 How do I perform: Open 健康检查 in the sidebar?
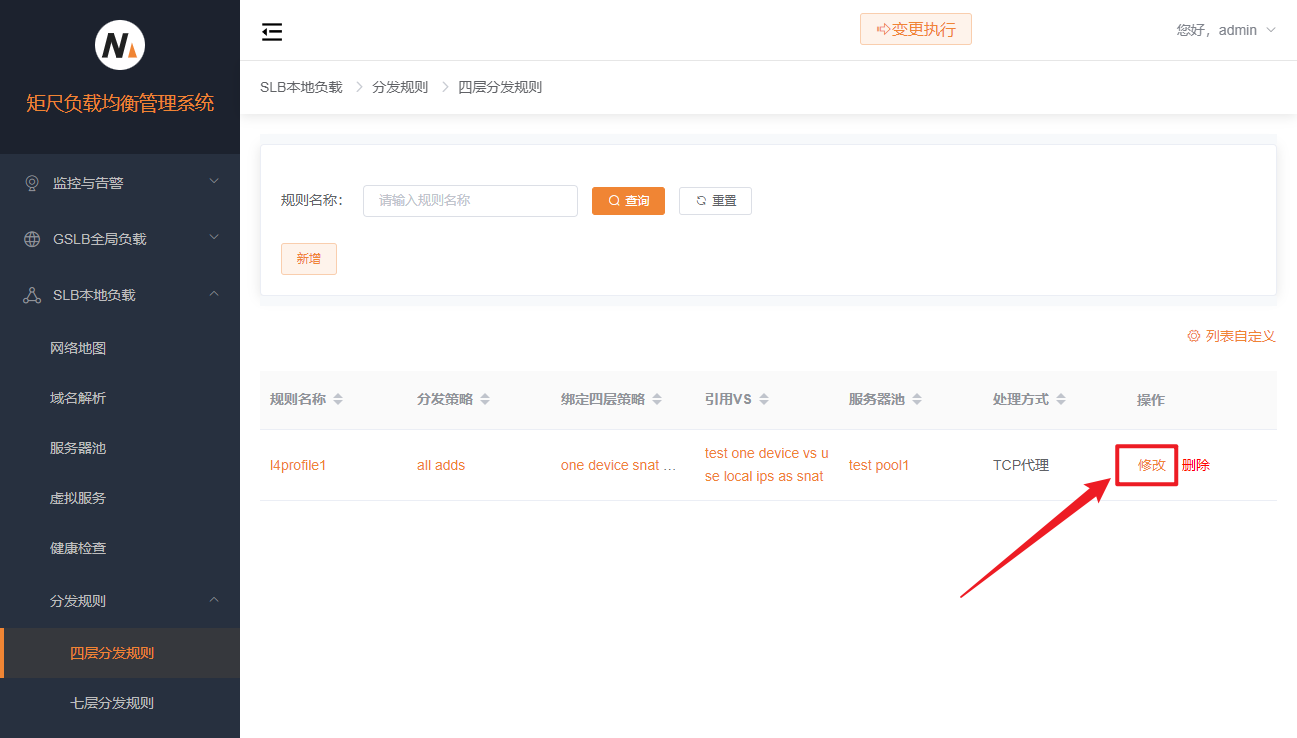(x=78, y=548)
